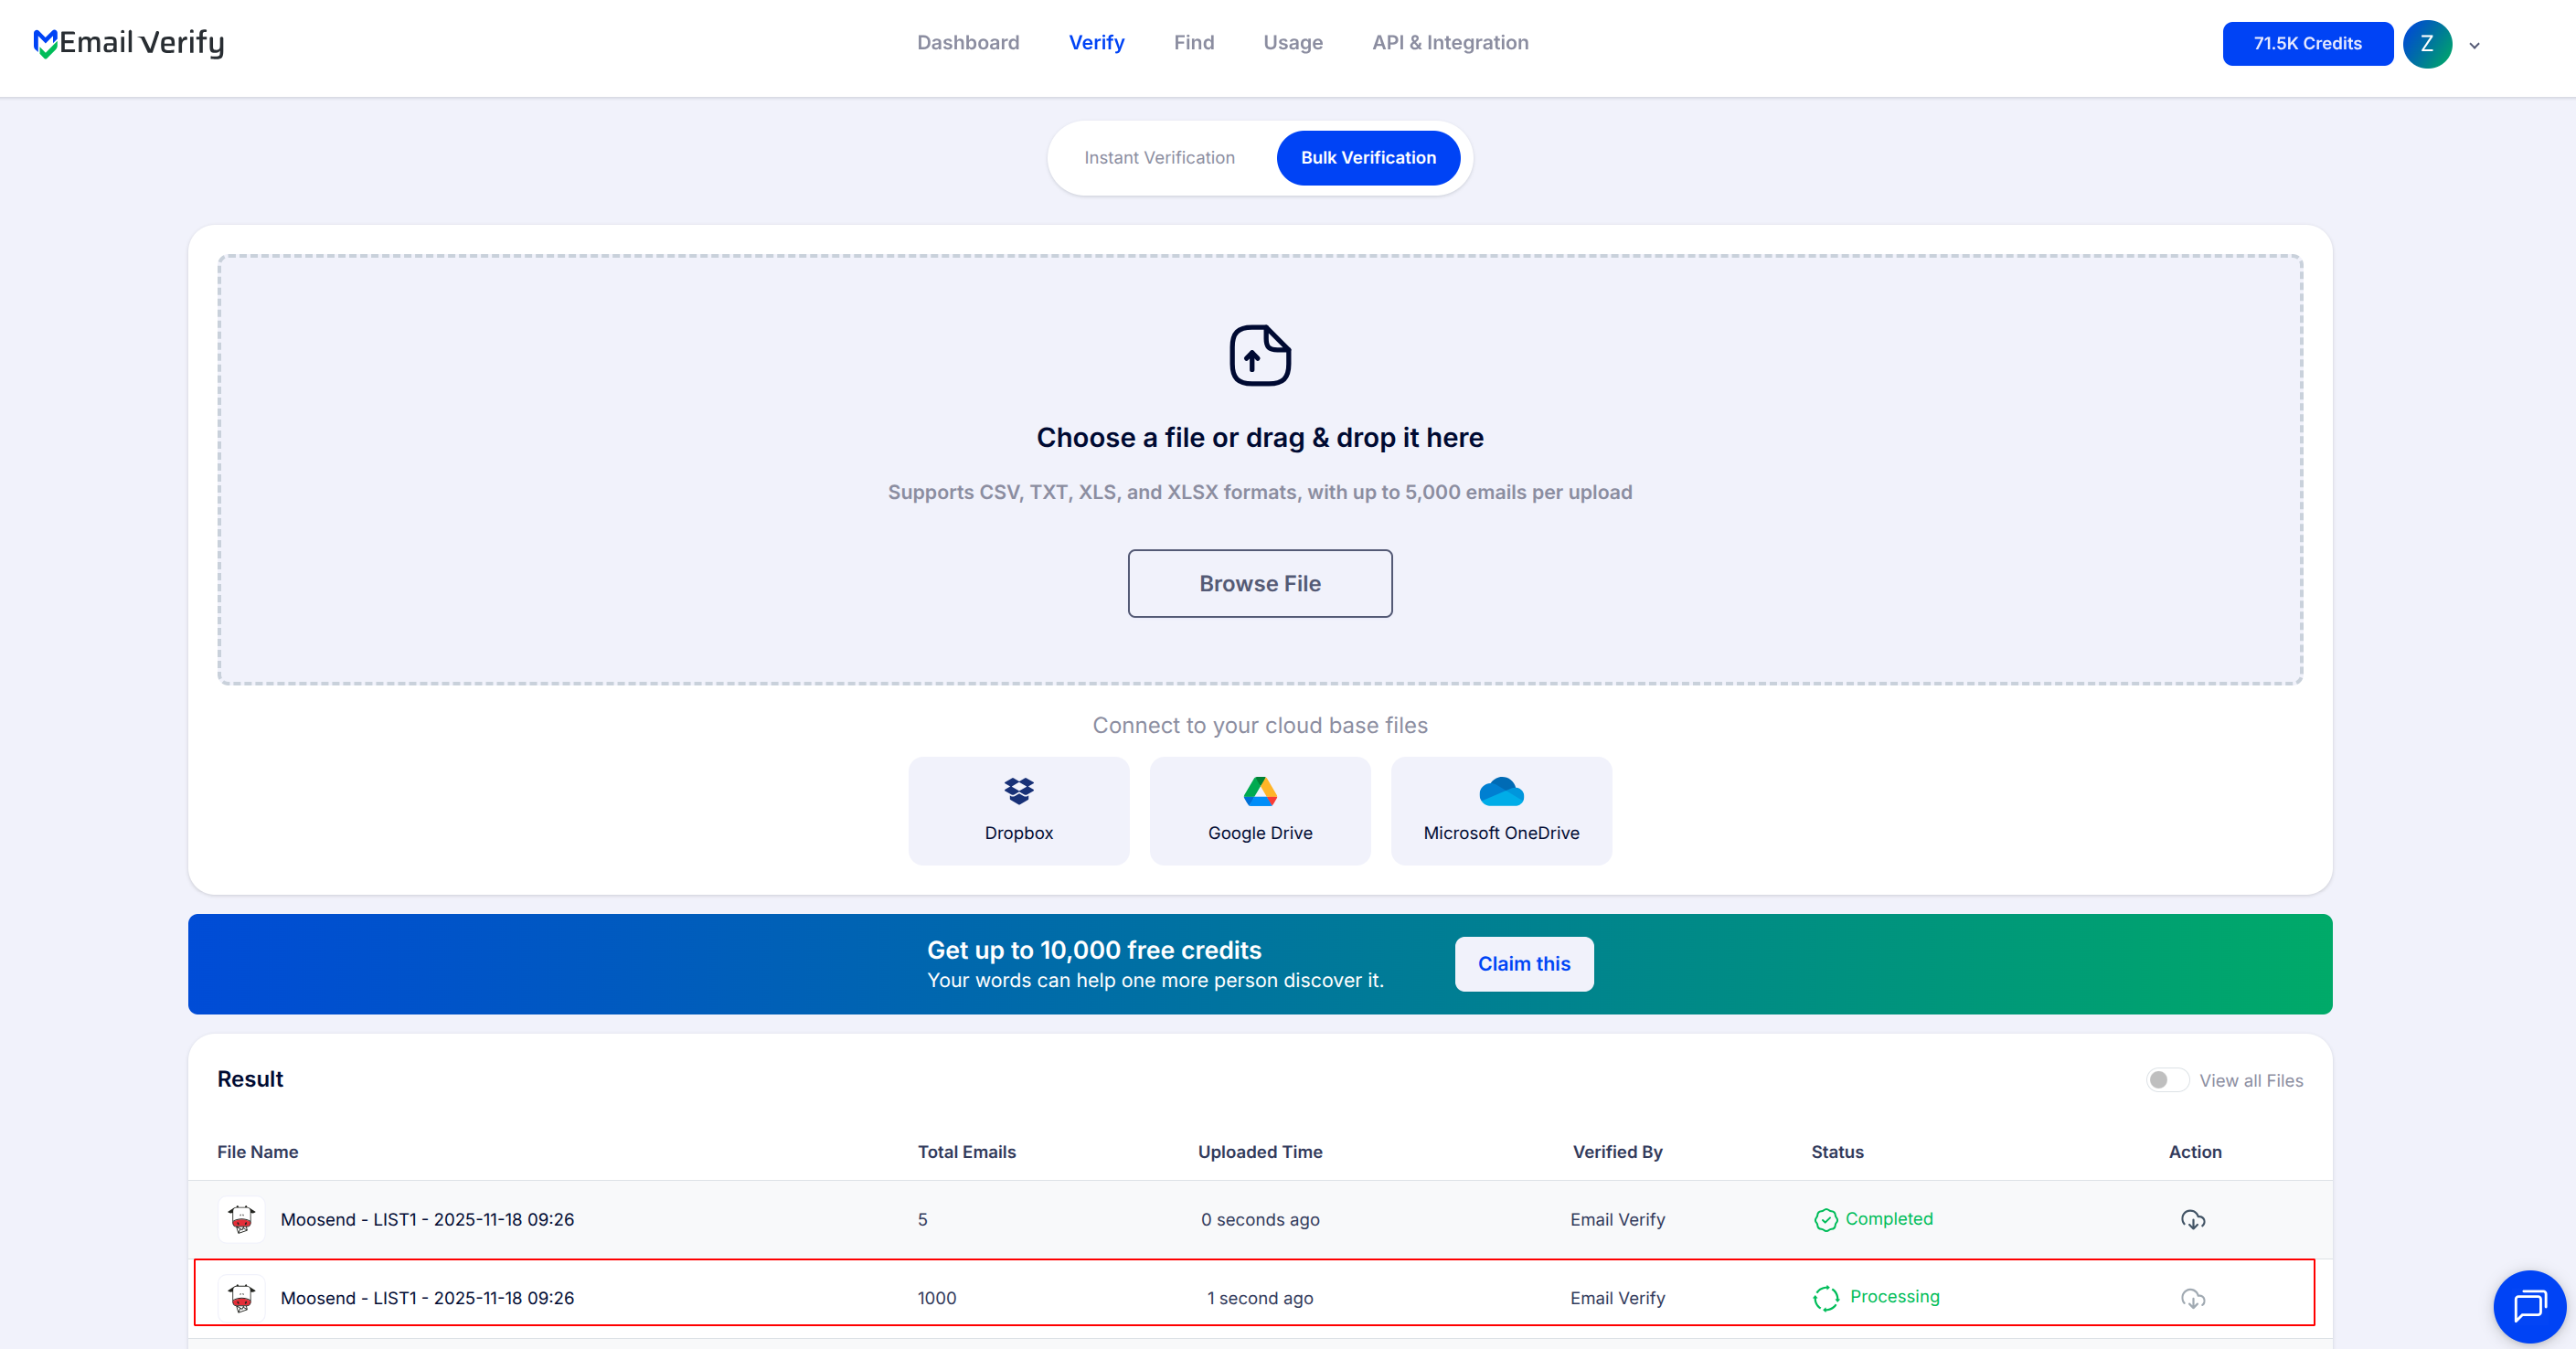Screen dimensions: 2576x1349
Task: Click the Action column header
Action: pos(2195,1152)
